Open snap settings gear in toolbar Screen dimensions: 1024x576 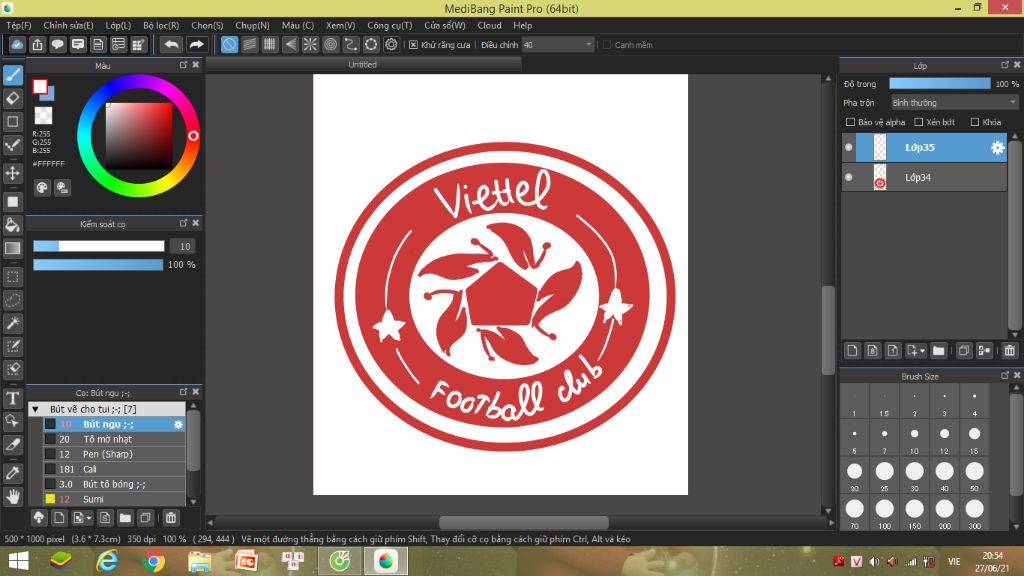[x=391, y=44]
